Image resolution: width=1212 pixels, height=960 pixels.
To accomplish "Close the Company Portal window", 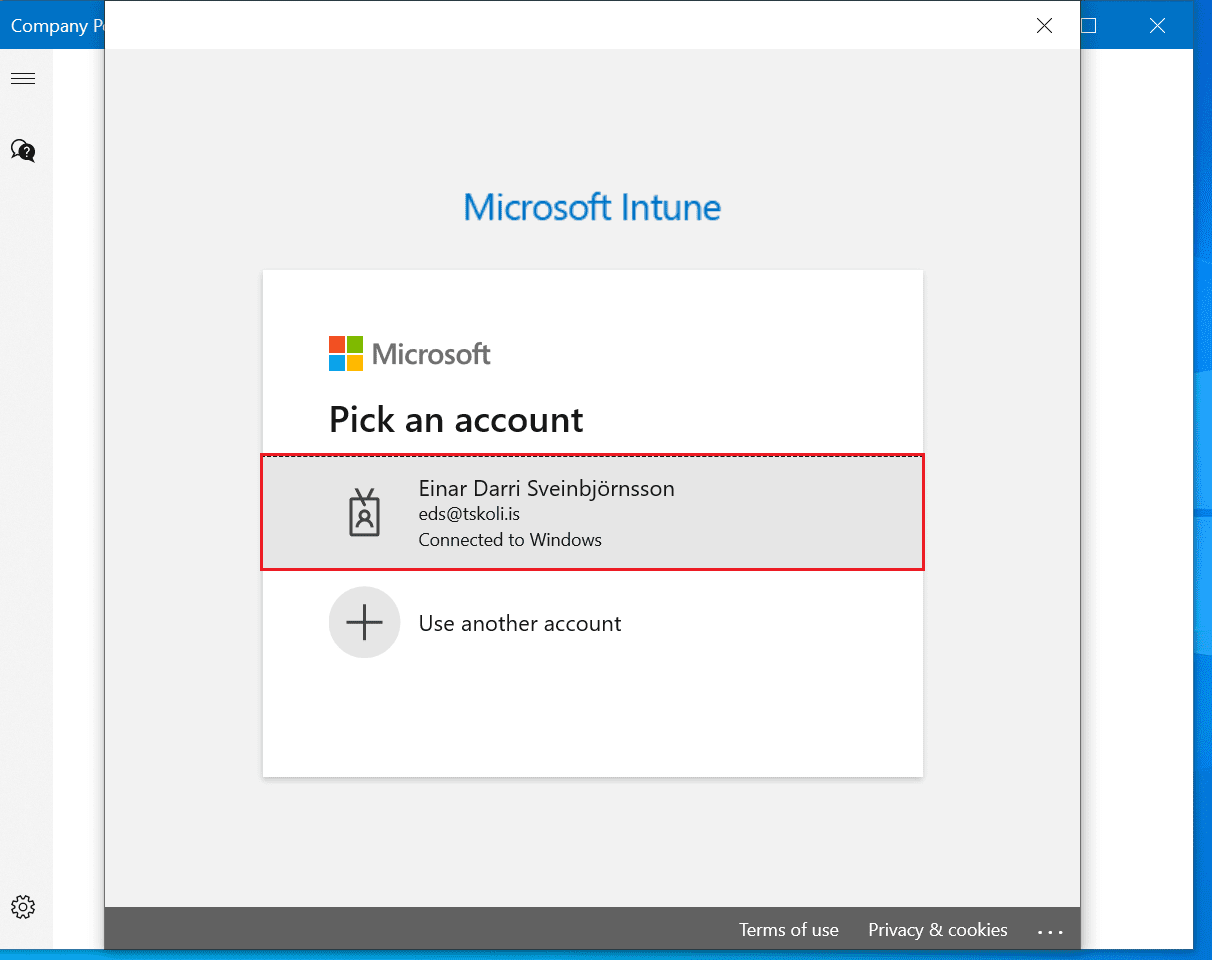I will tap(1157, 26).
